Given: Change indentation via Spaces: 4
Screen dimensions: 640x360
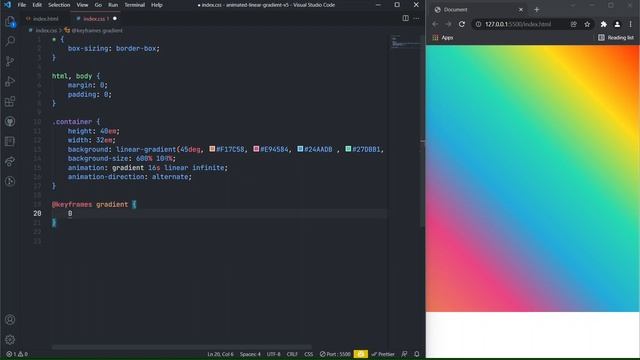Looking at the screenshot, I should 250,354.
